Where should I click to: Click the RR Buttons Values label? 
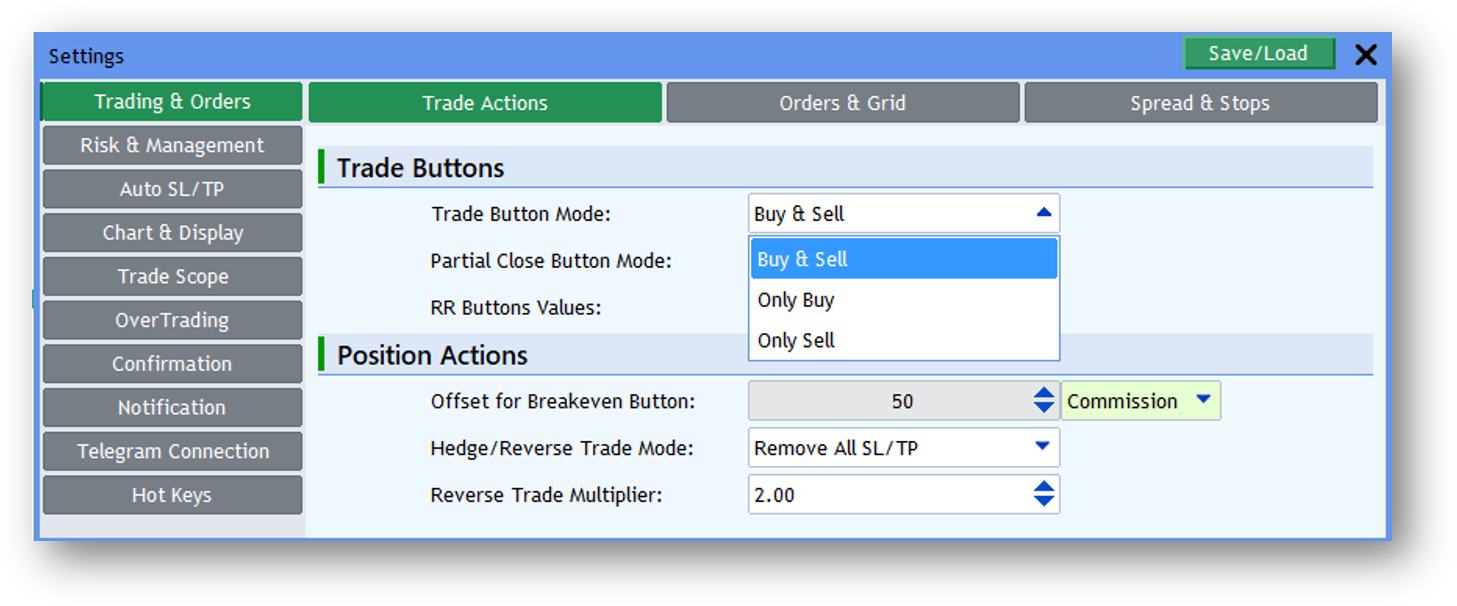[516, 308]
